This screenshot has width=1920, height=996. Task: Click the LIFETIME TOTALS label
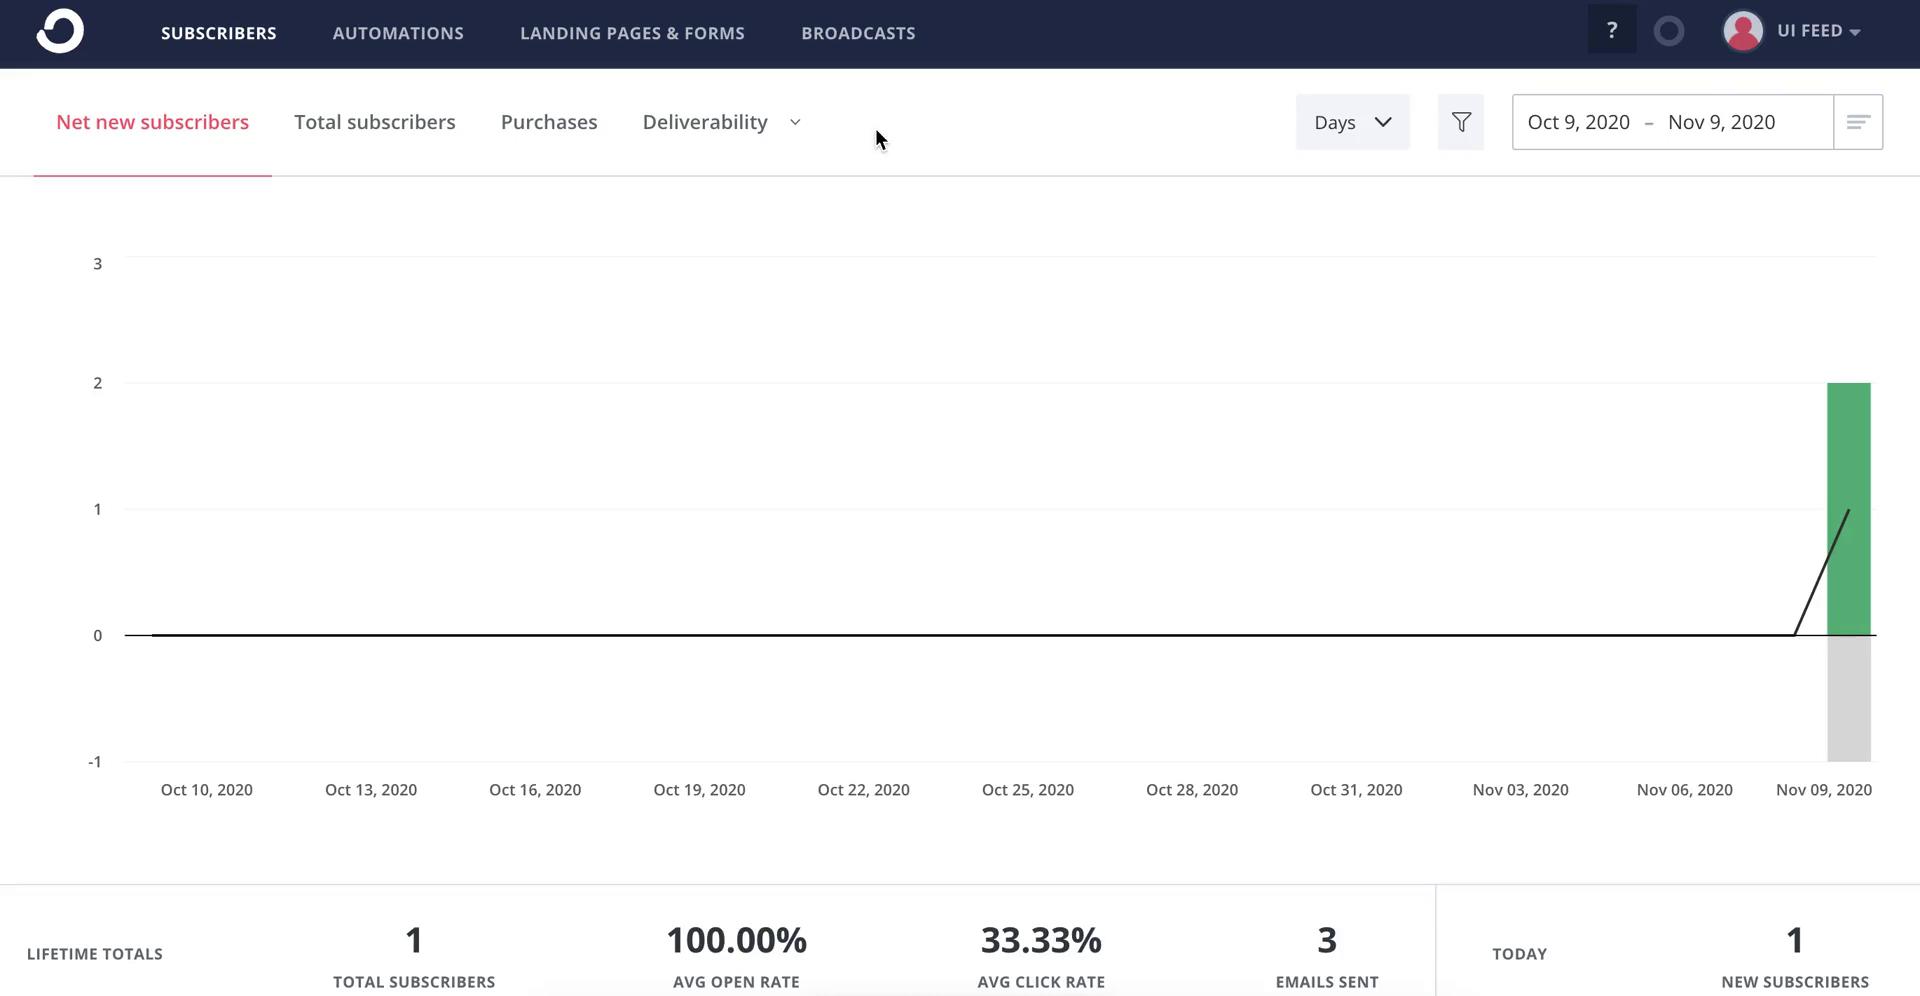point(95,954)
